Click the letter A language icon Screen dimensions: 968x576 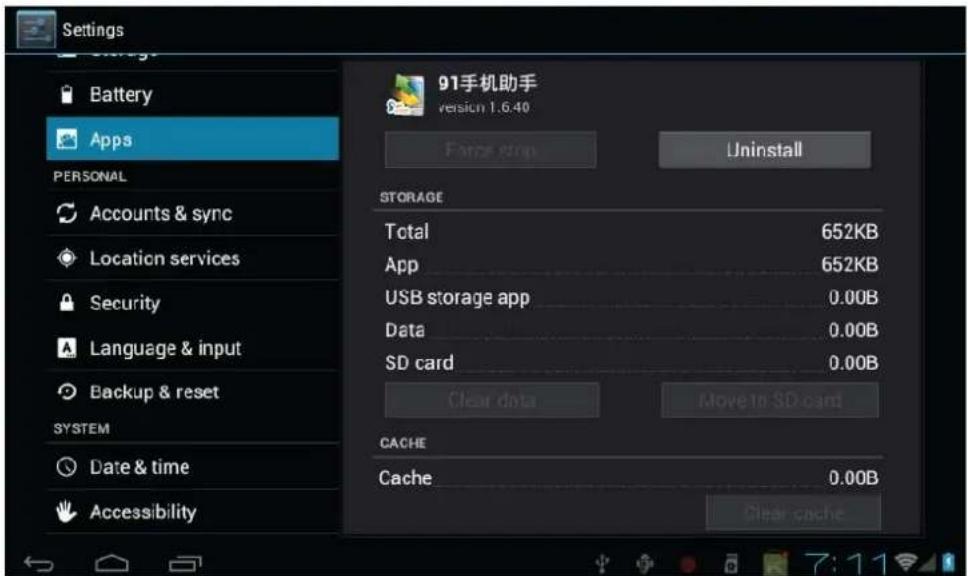pos(67,348)
